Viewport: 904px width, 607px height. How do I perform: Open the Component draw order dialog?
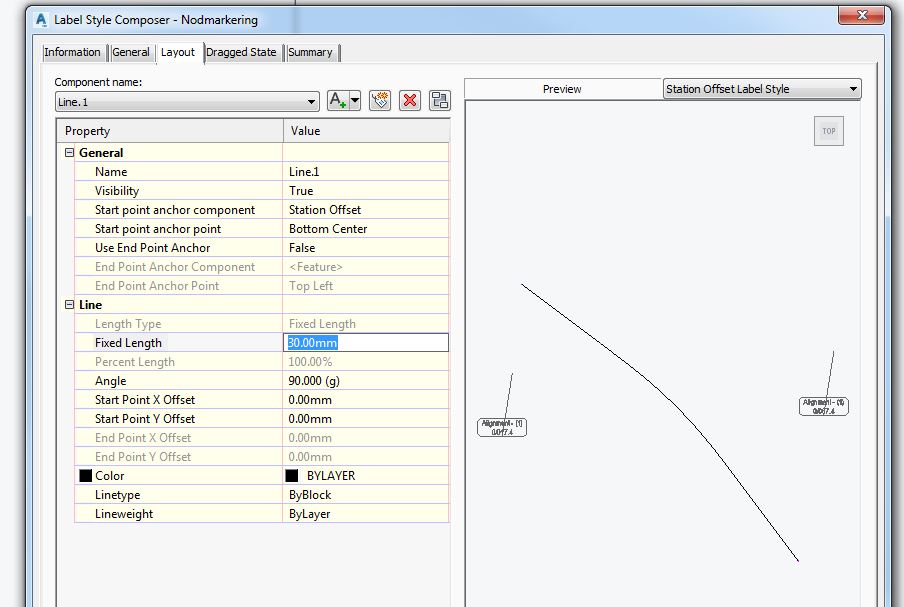pos(437,100)
